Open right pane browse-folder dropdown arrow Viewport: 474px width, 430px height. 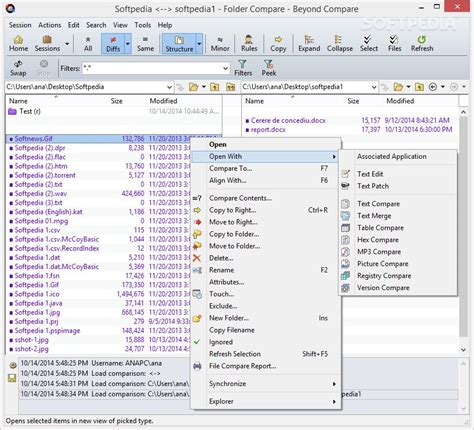[408, 87]
